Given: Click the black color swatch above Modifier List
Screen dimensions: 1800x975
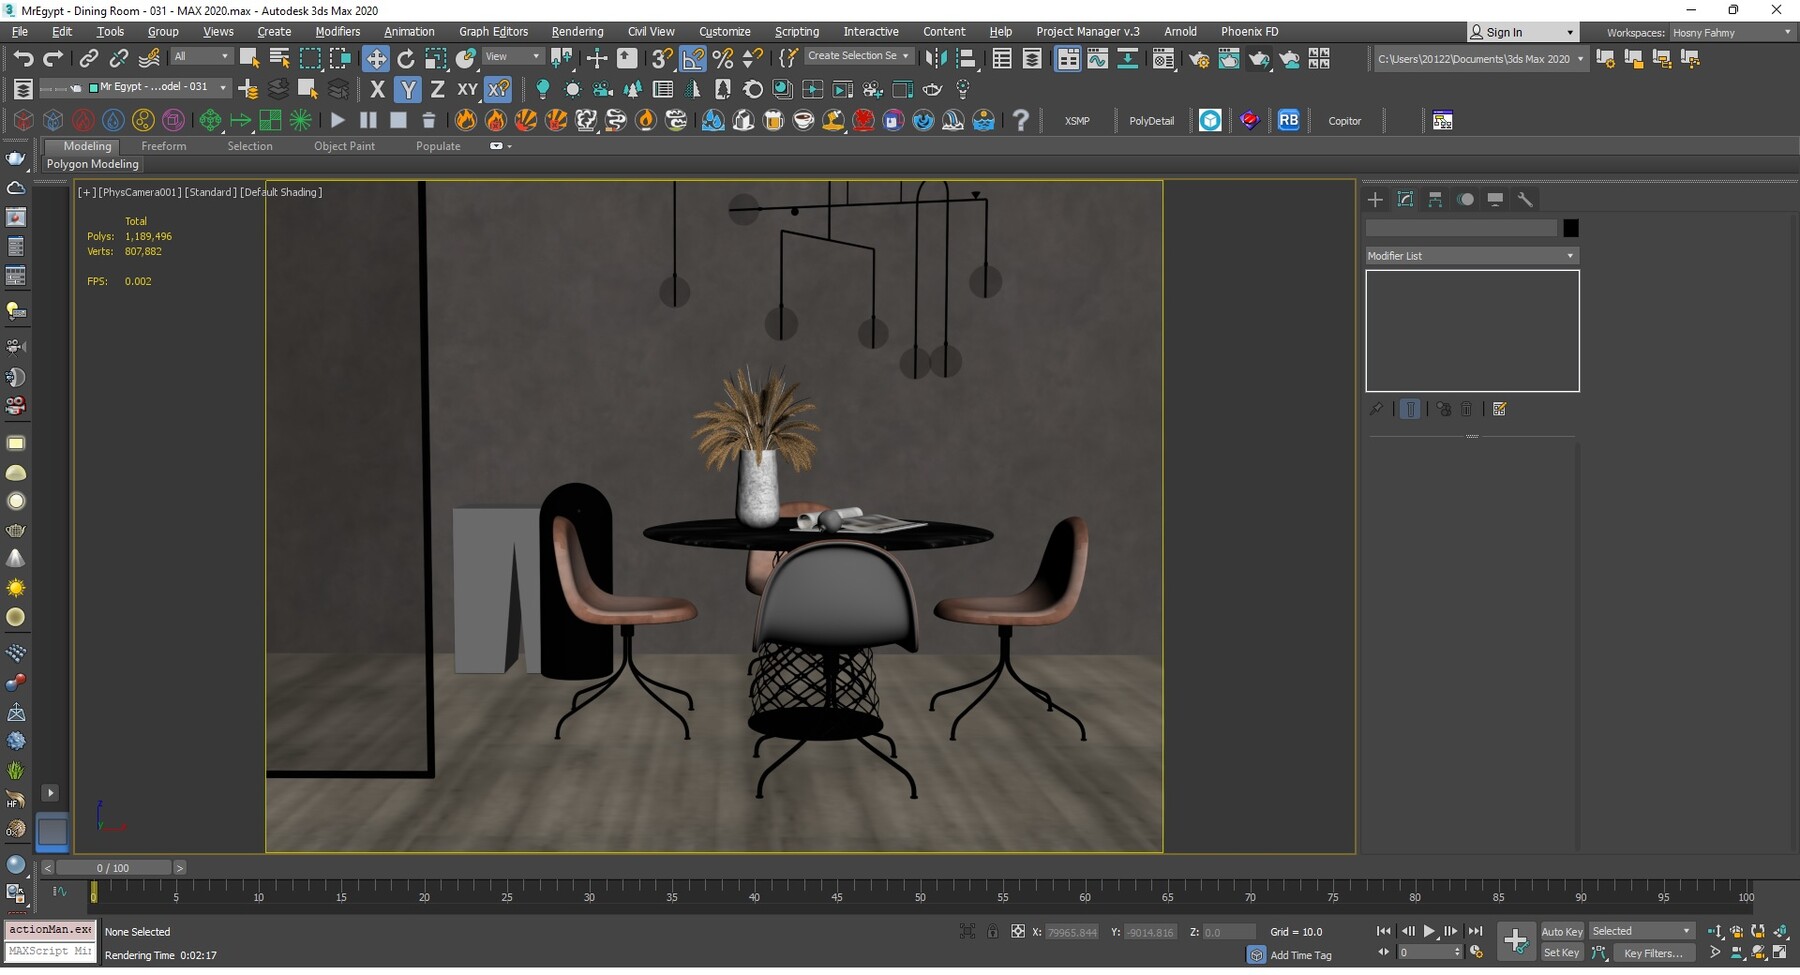Looking at the screenshot, I should [1570, 228].
